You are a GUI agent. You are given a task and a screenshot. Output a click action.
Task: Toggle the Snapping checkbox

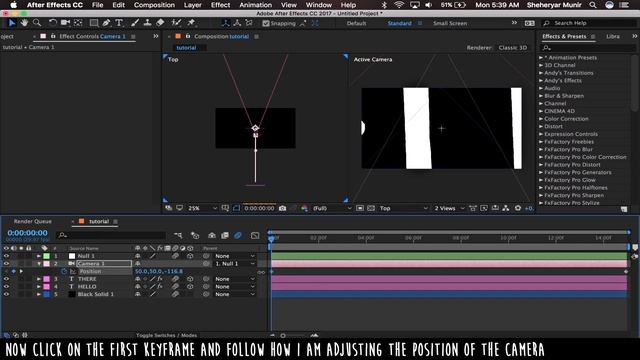(x=266, y=23)
